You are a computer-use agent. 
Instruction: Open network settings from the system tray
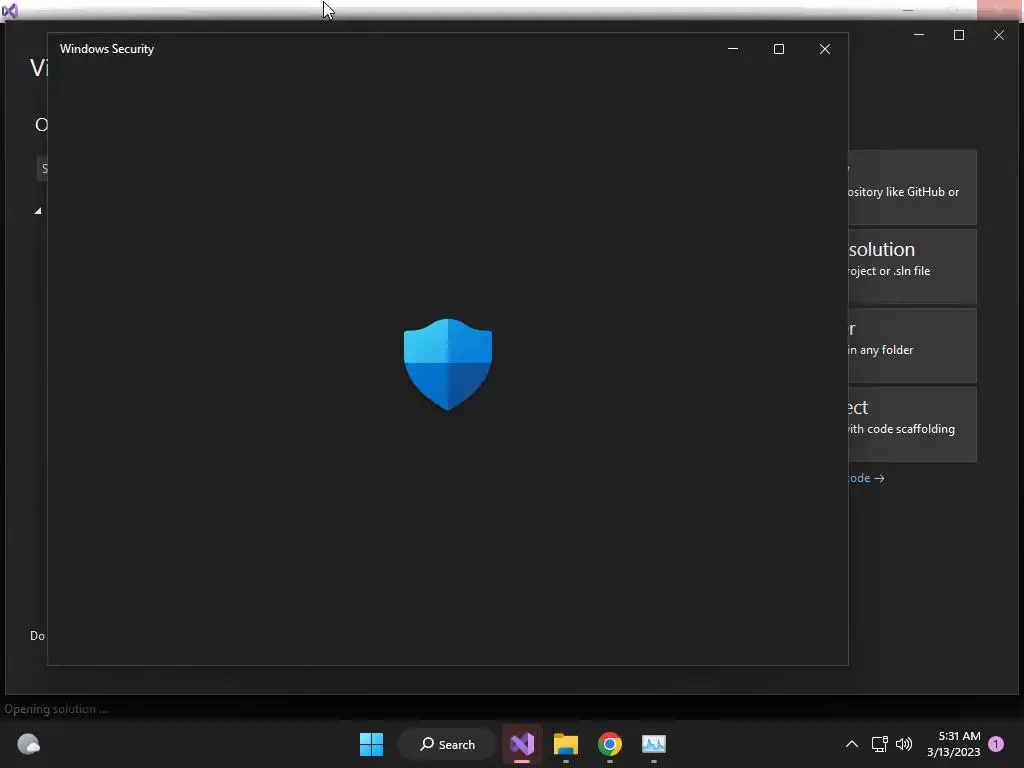pyautogui.click(x=880, y=744)
